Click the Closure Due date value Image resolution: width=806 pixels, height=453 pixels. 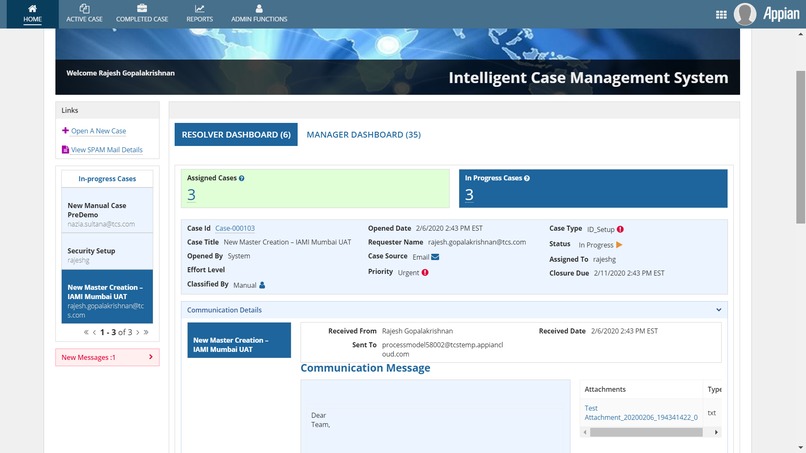[629, 274]
